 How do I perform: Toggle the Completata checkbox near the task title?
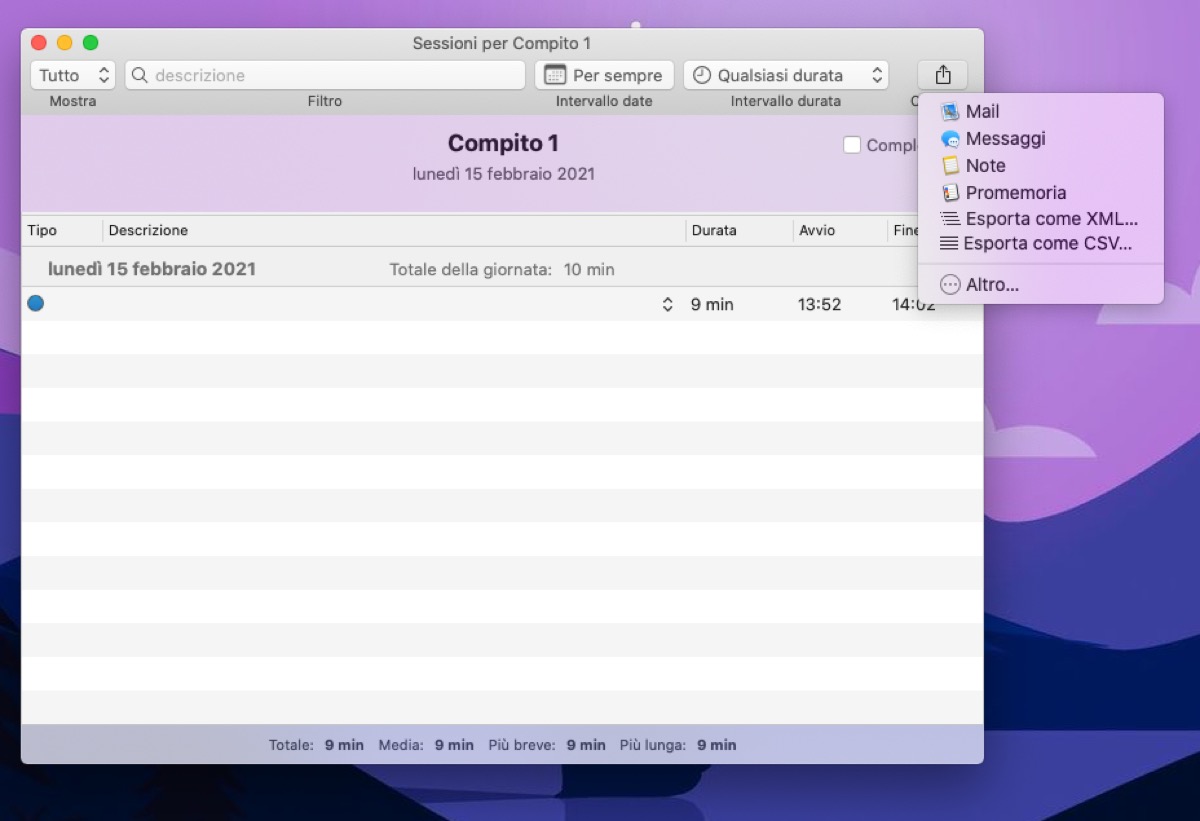click(x=852, y=144)
